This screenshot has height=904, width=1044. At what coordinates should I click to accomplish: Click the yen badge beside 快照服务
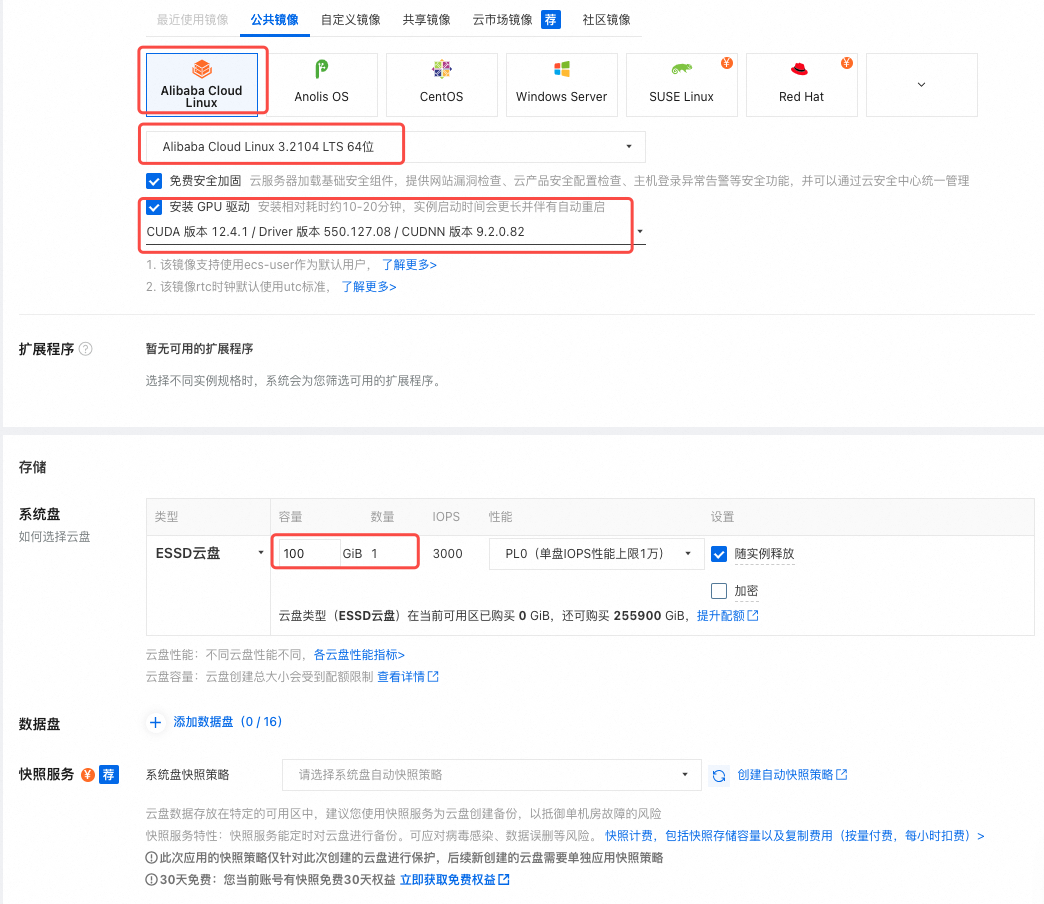(88, 774)
